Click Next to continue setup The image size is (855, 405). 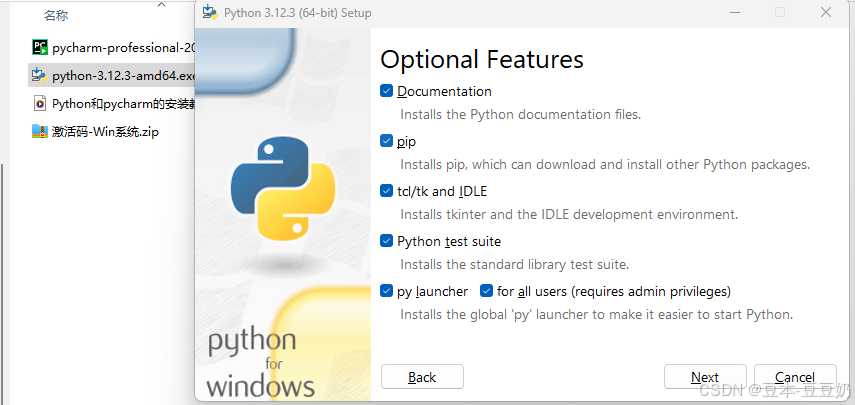705,377
